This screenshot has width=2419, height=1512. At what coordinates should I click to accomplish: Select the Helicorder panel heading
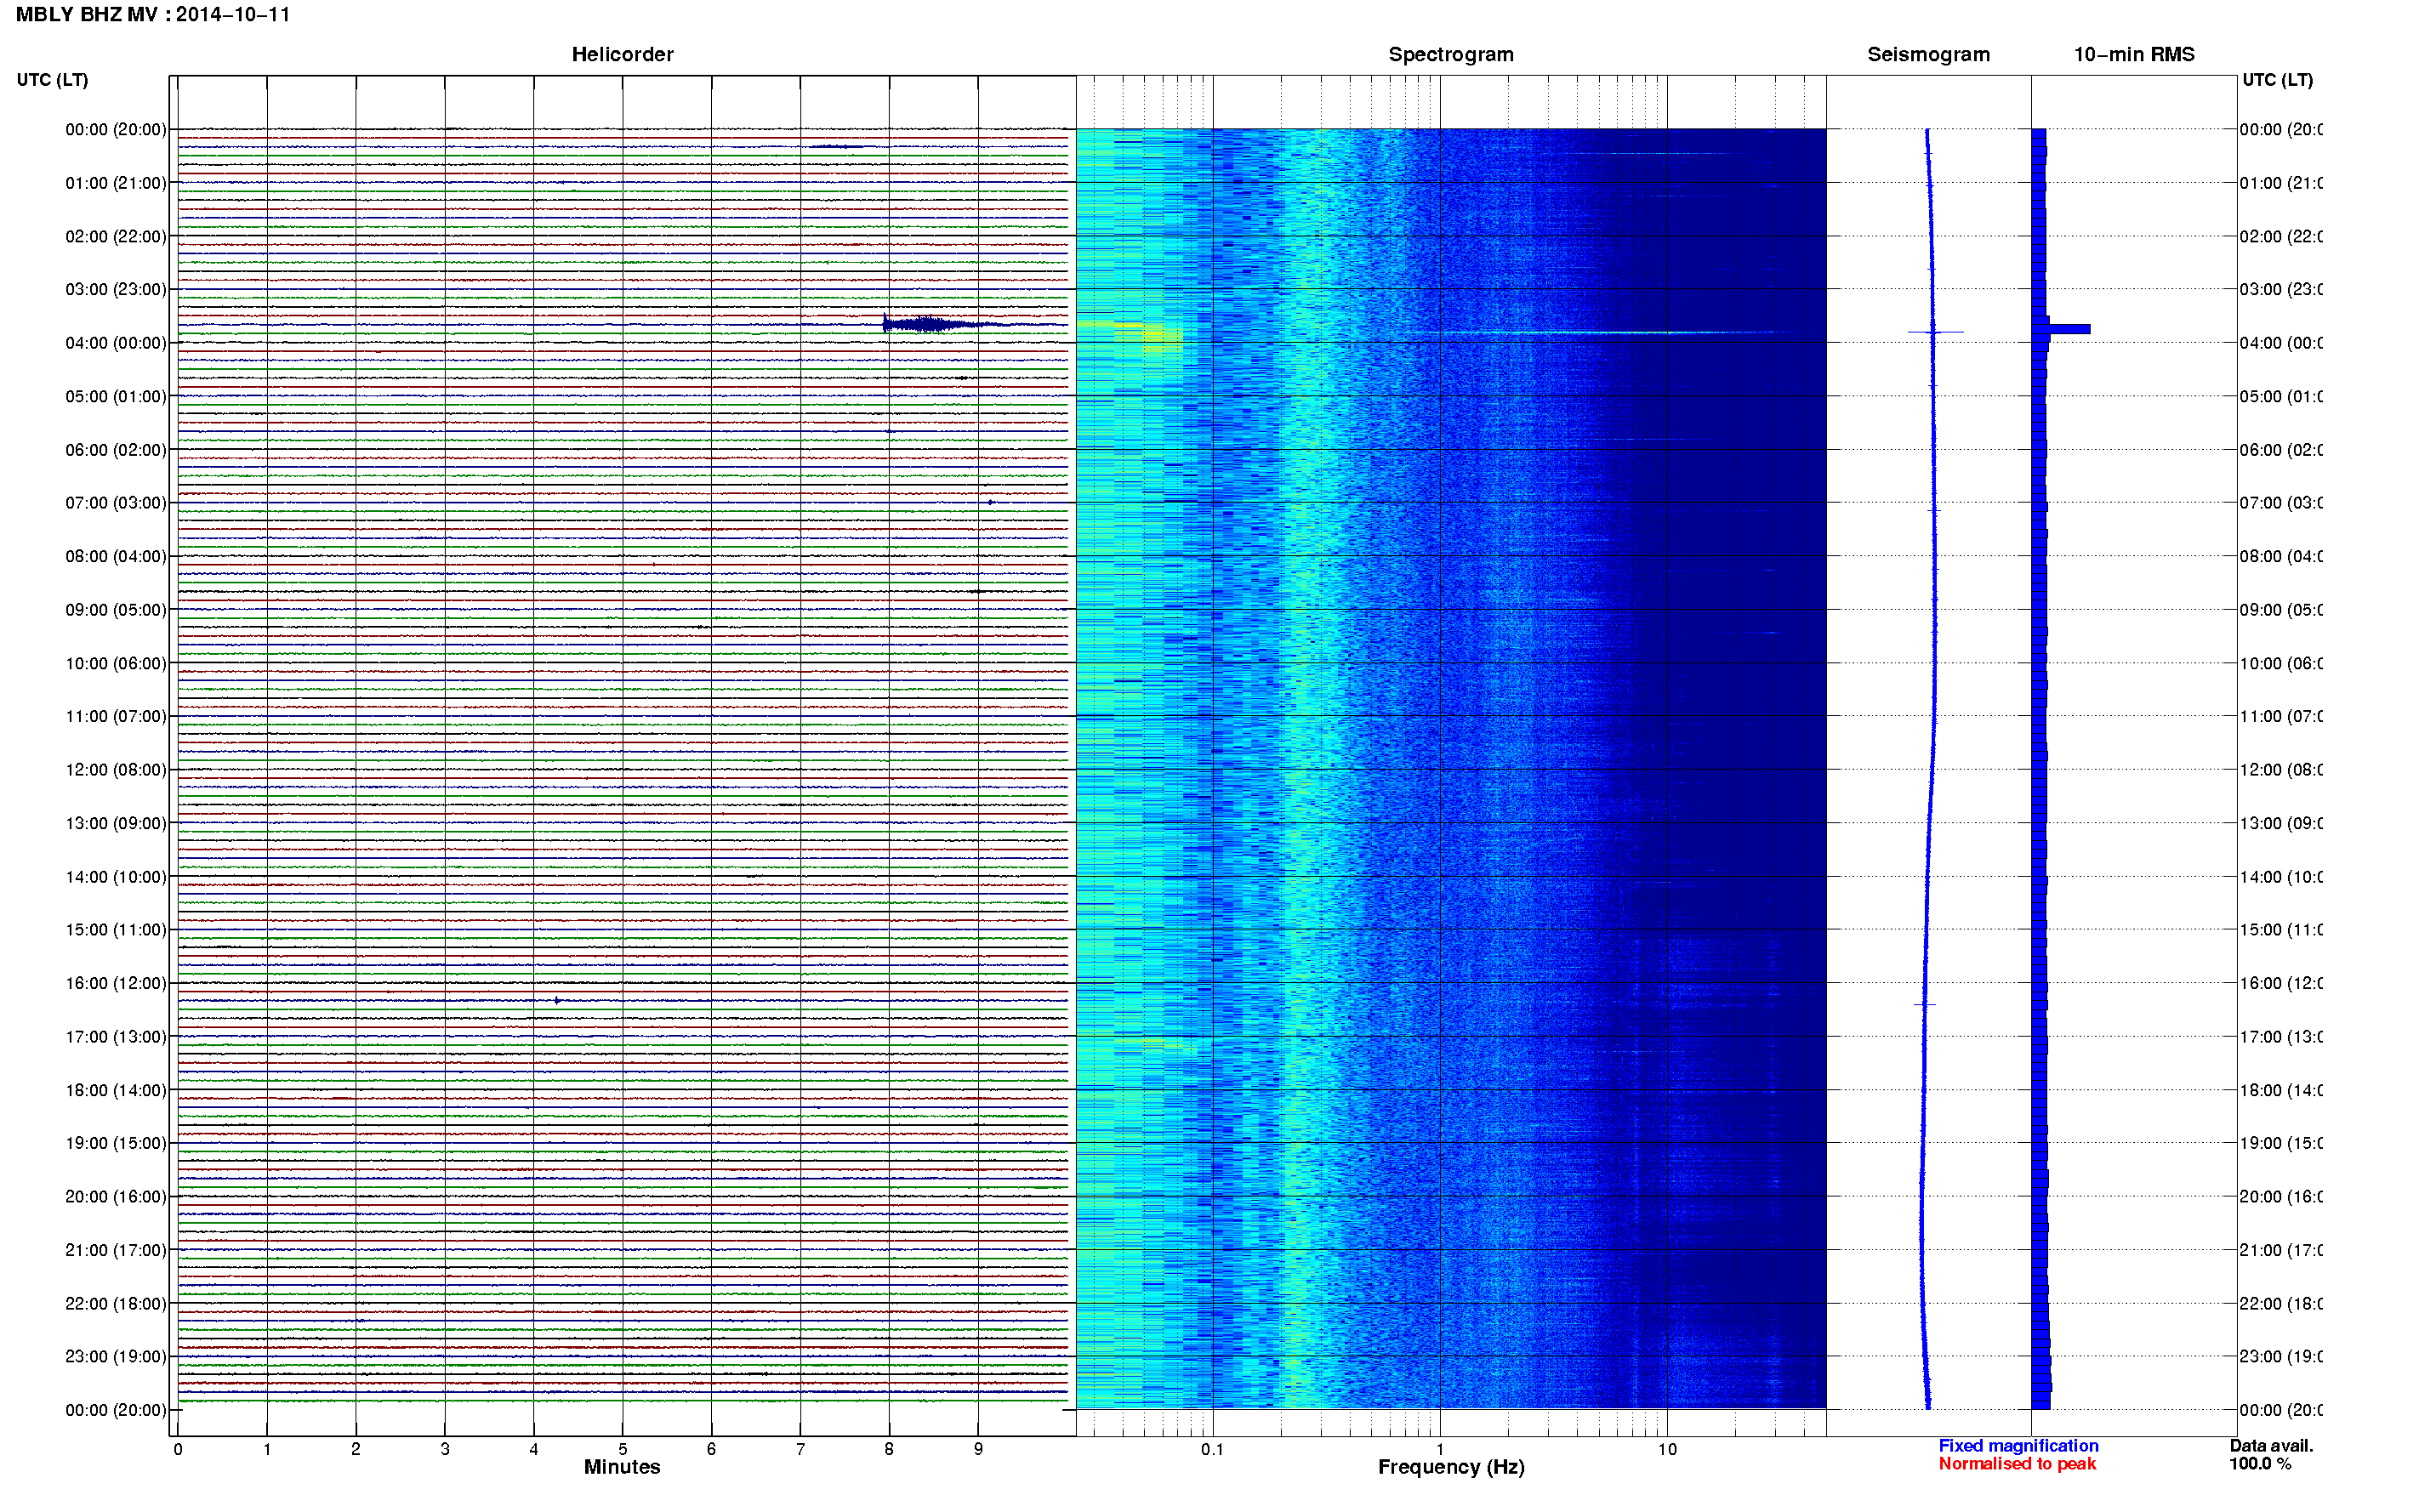pos(622,55)
